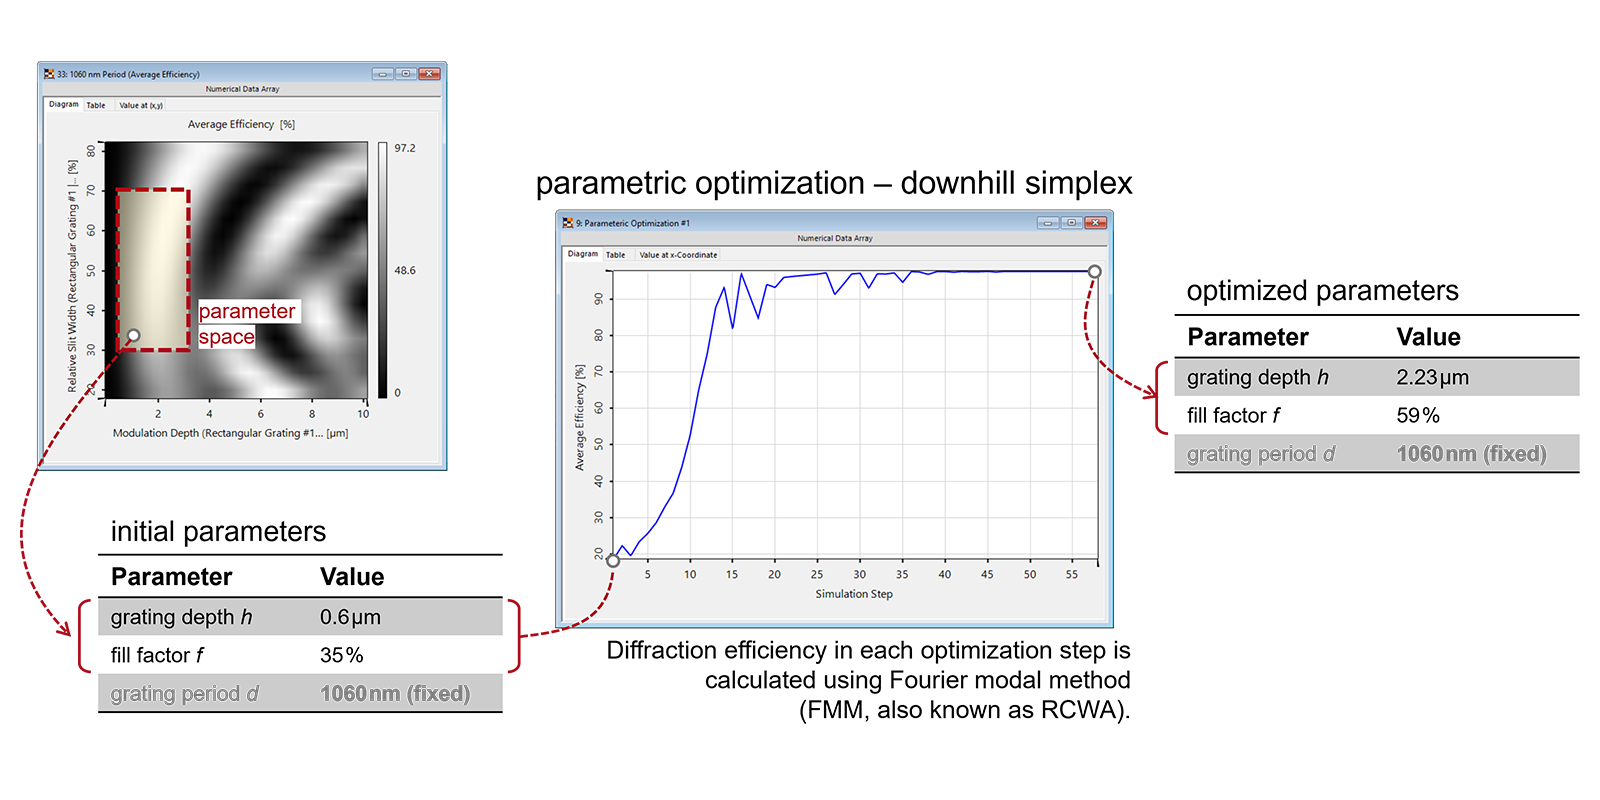Viewport: 1600px width, 800px height.
Task: Open the Value at (x,y) tab
Action: (x=141, y=105)
